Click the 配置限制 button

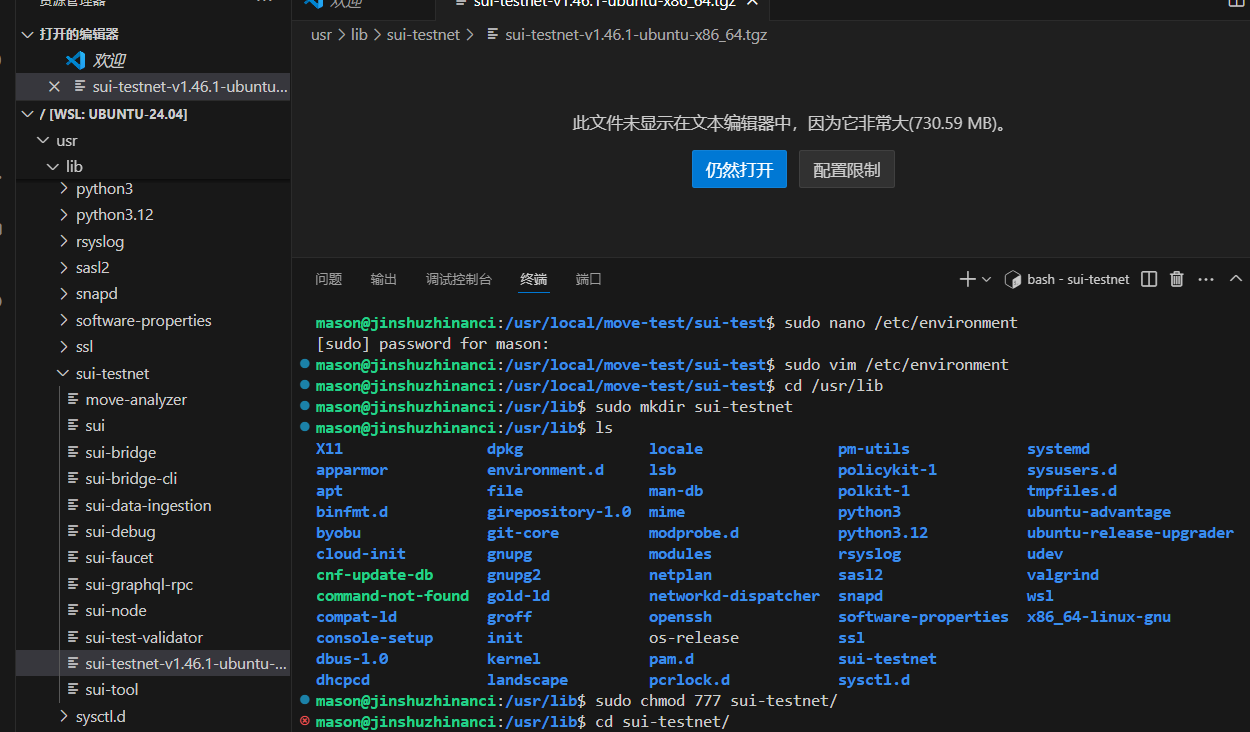pyautogui.click(x=846, y=170)
